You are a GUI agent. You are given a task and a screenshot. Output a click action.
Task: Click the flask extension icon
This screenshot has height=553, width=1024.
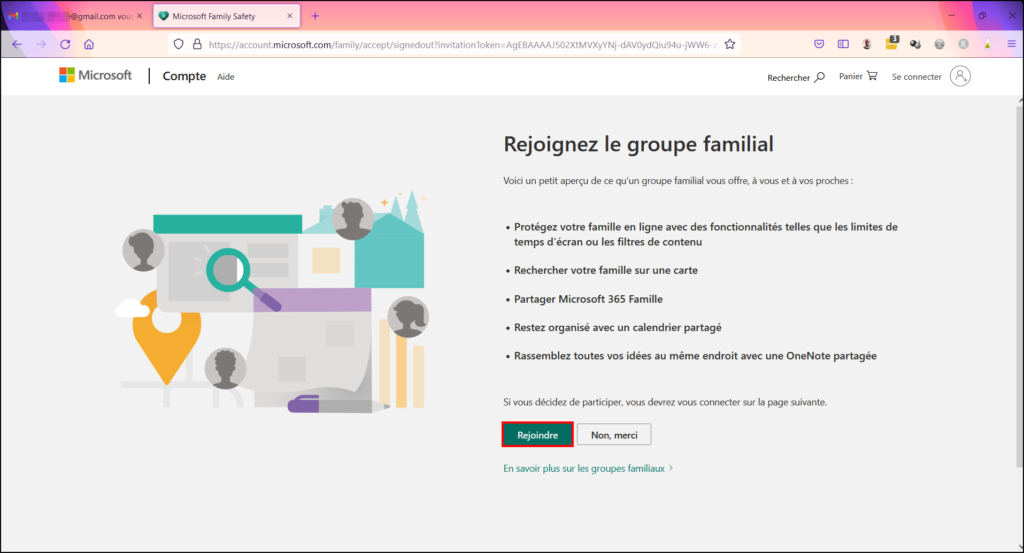click(987, 44)
